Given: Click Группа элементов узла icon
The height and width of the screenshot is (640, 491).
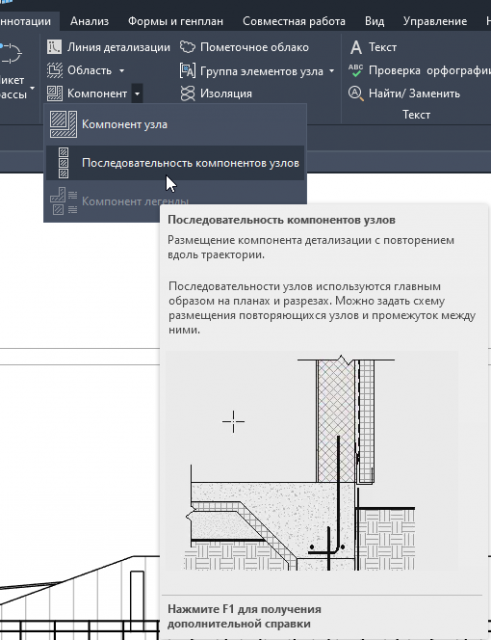Looking at the screenshot, I should [188, 70].
